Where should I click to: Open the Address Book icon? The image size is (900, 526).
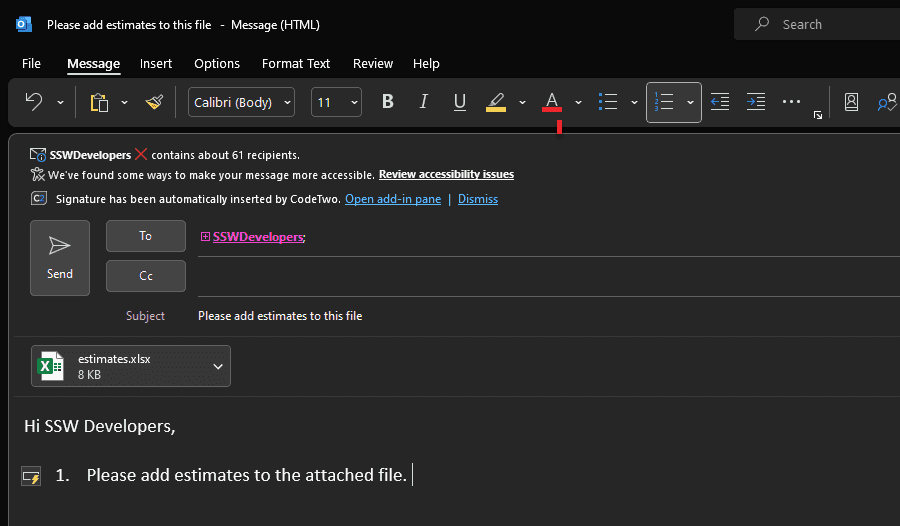[x=851, y=102]
